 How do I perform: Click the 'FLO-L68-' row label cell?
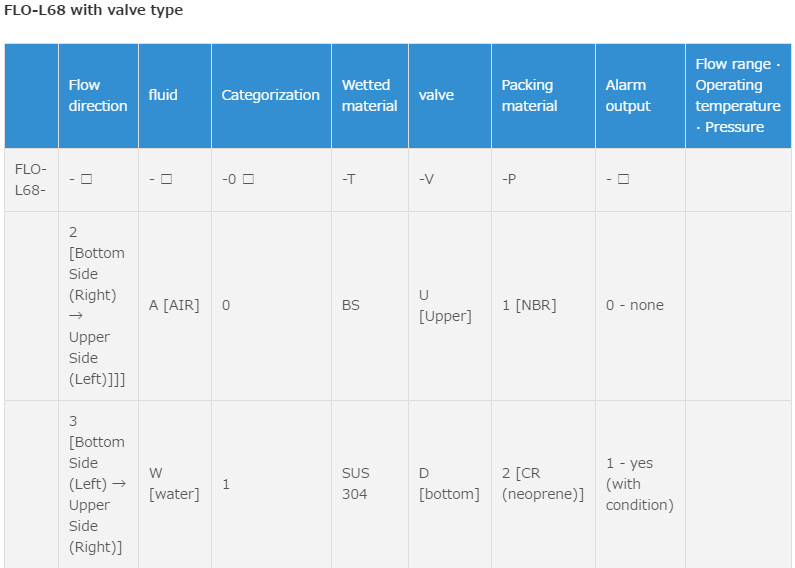click(31, 180)
